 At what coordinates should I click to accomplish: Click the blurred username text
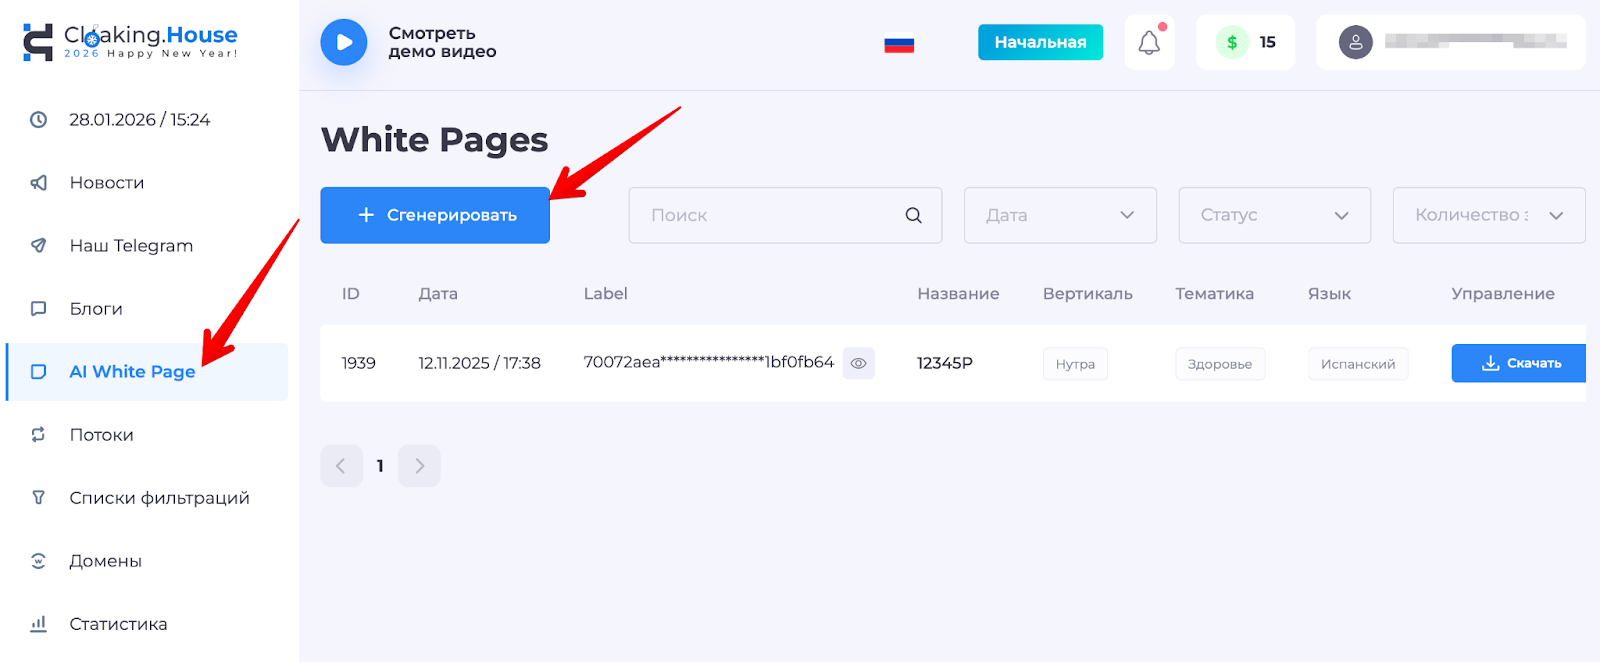[1476, 41]
